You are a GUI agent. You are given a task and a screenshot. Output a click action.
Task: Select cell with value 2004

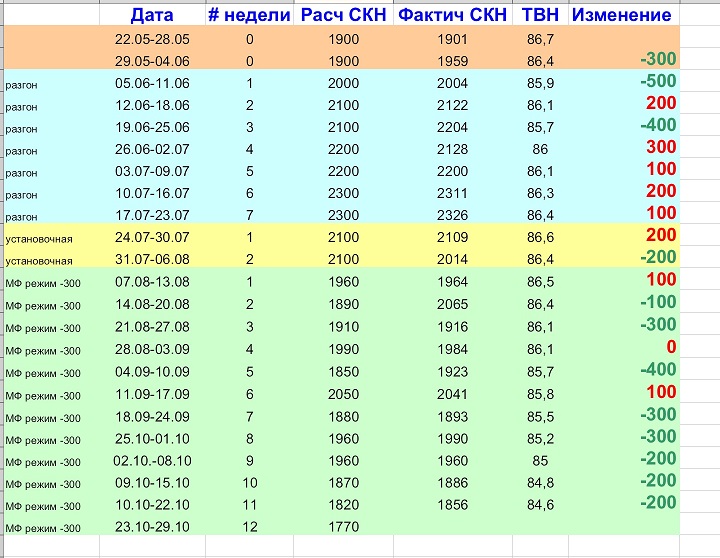(x=453, y=83)
